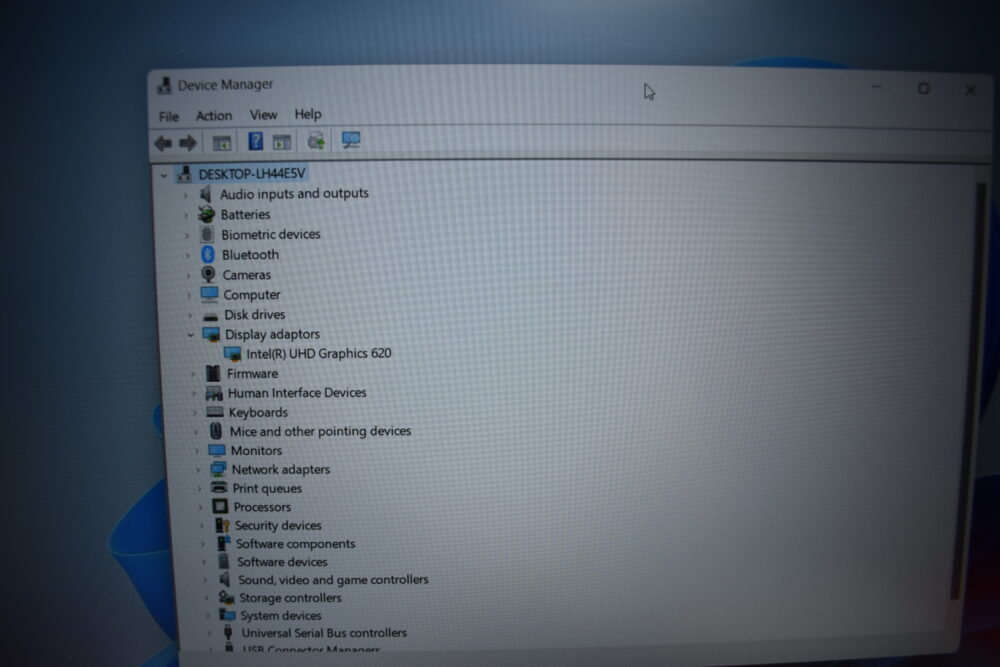Expand the Bluetooth chevron

pos(188,256)
